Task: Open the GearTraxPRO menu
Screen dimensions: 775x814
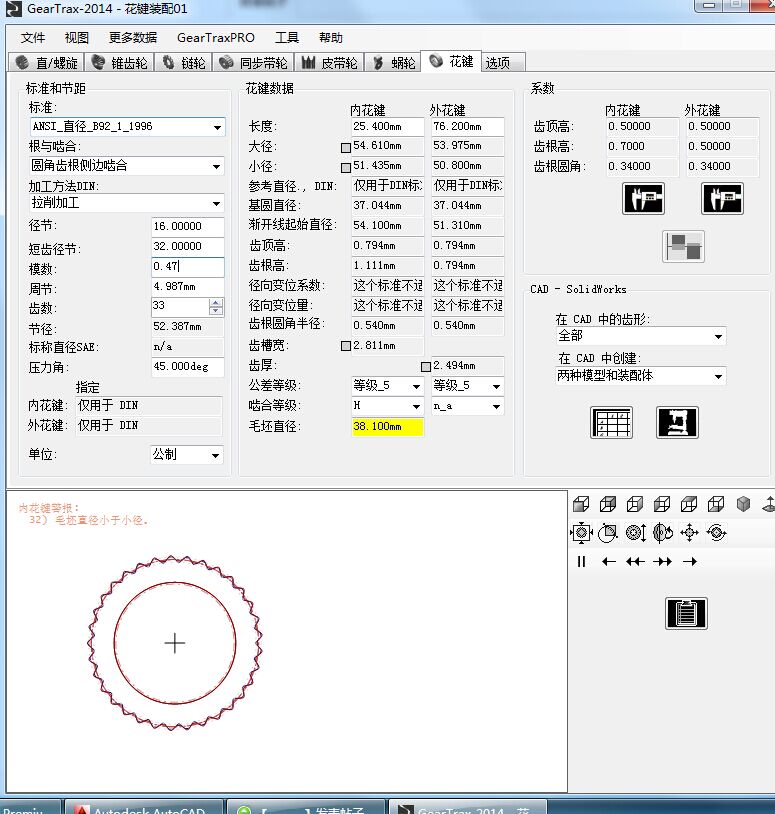Action: pyautogui.click(x=216, y=38)
